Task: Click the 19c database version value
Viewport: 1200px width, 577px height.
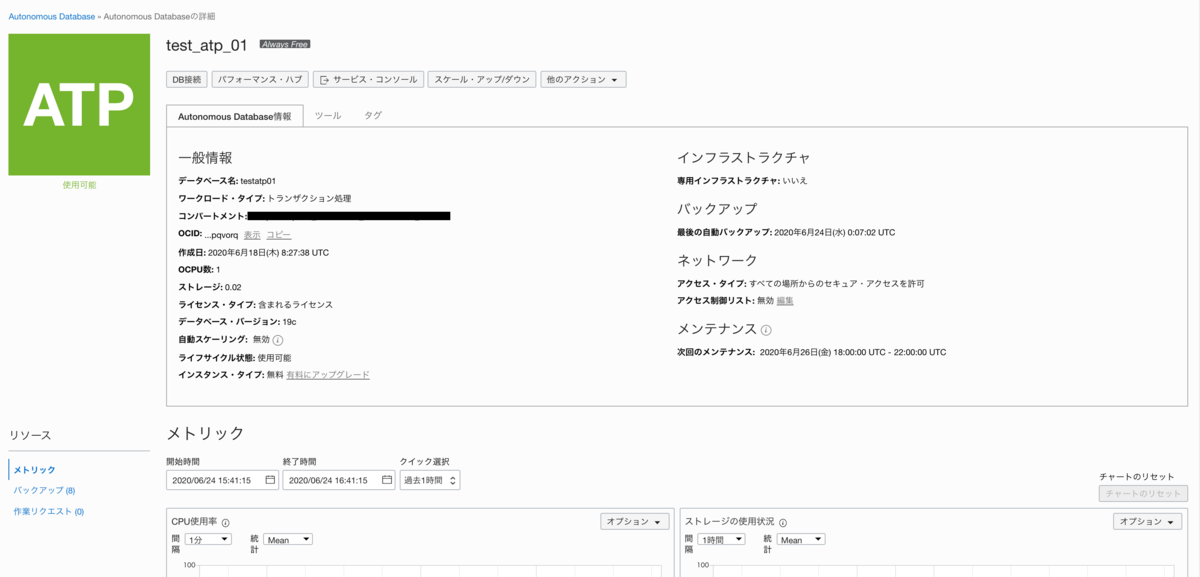Action: point(289,322)
